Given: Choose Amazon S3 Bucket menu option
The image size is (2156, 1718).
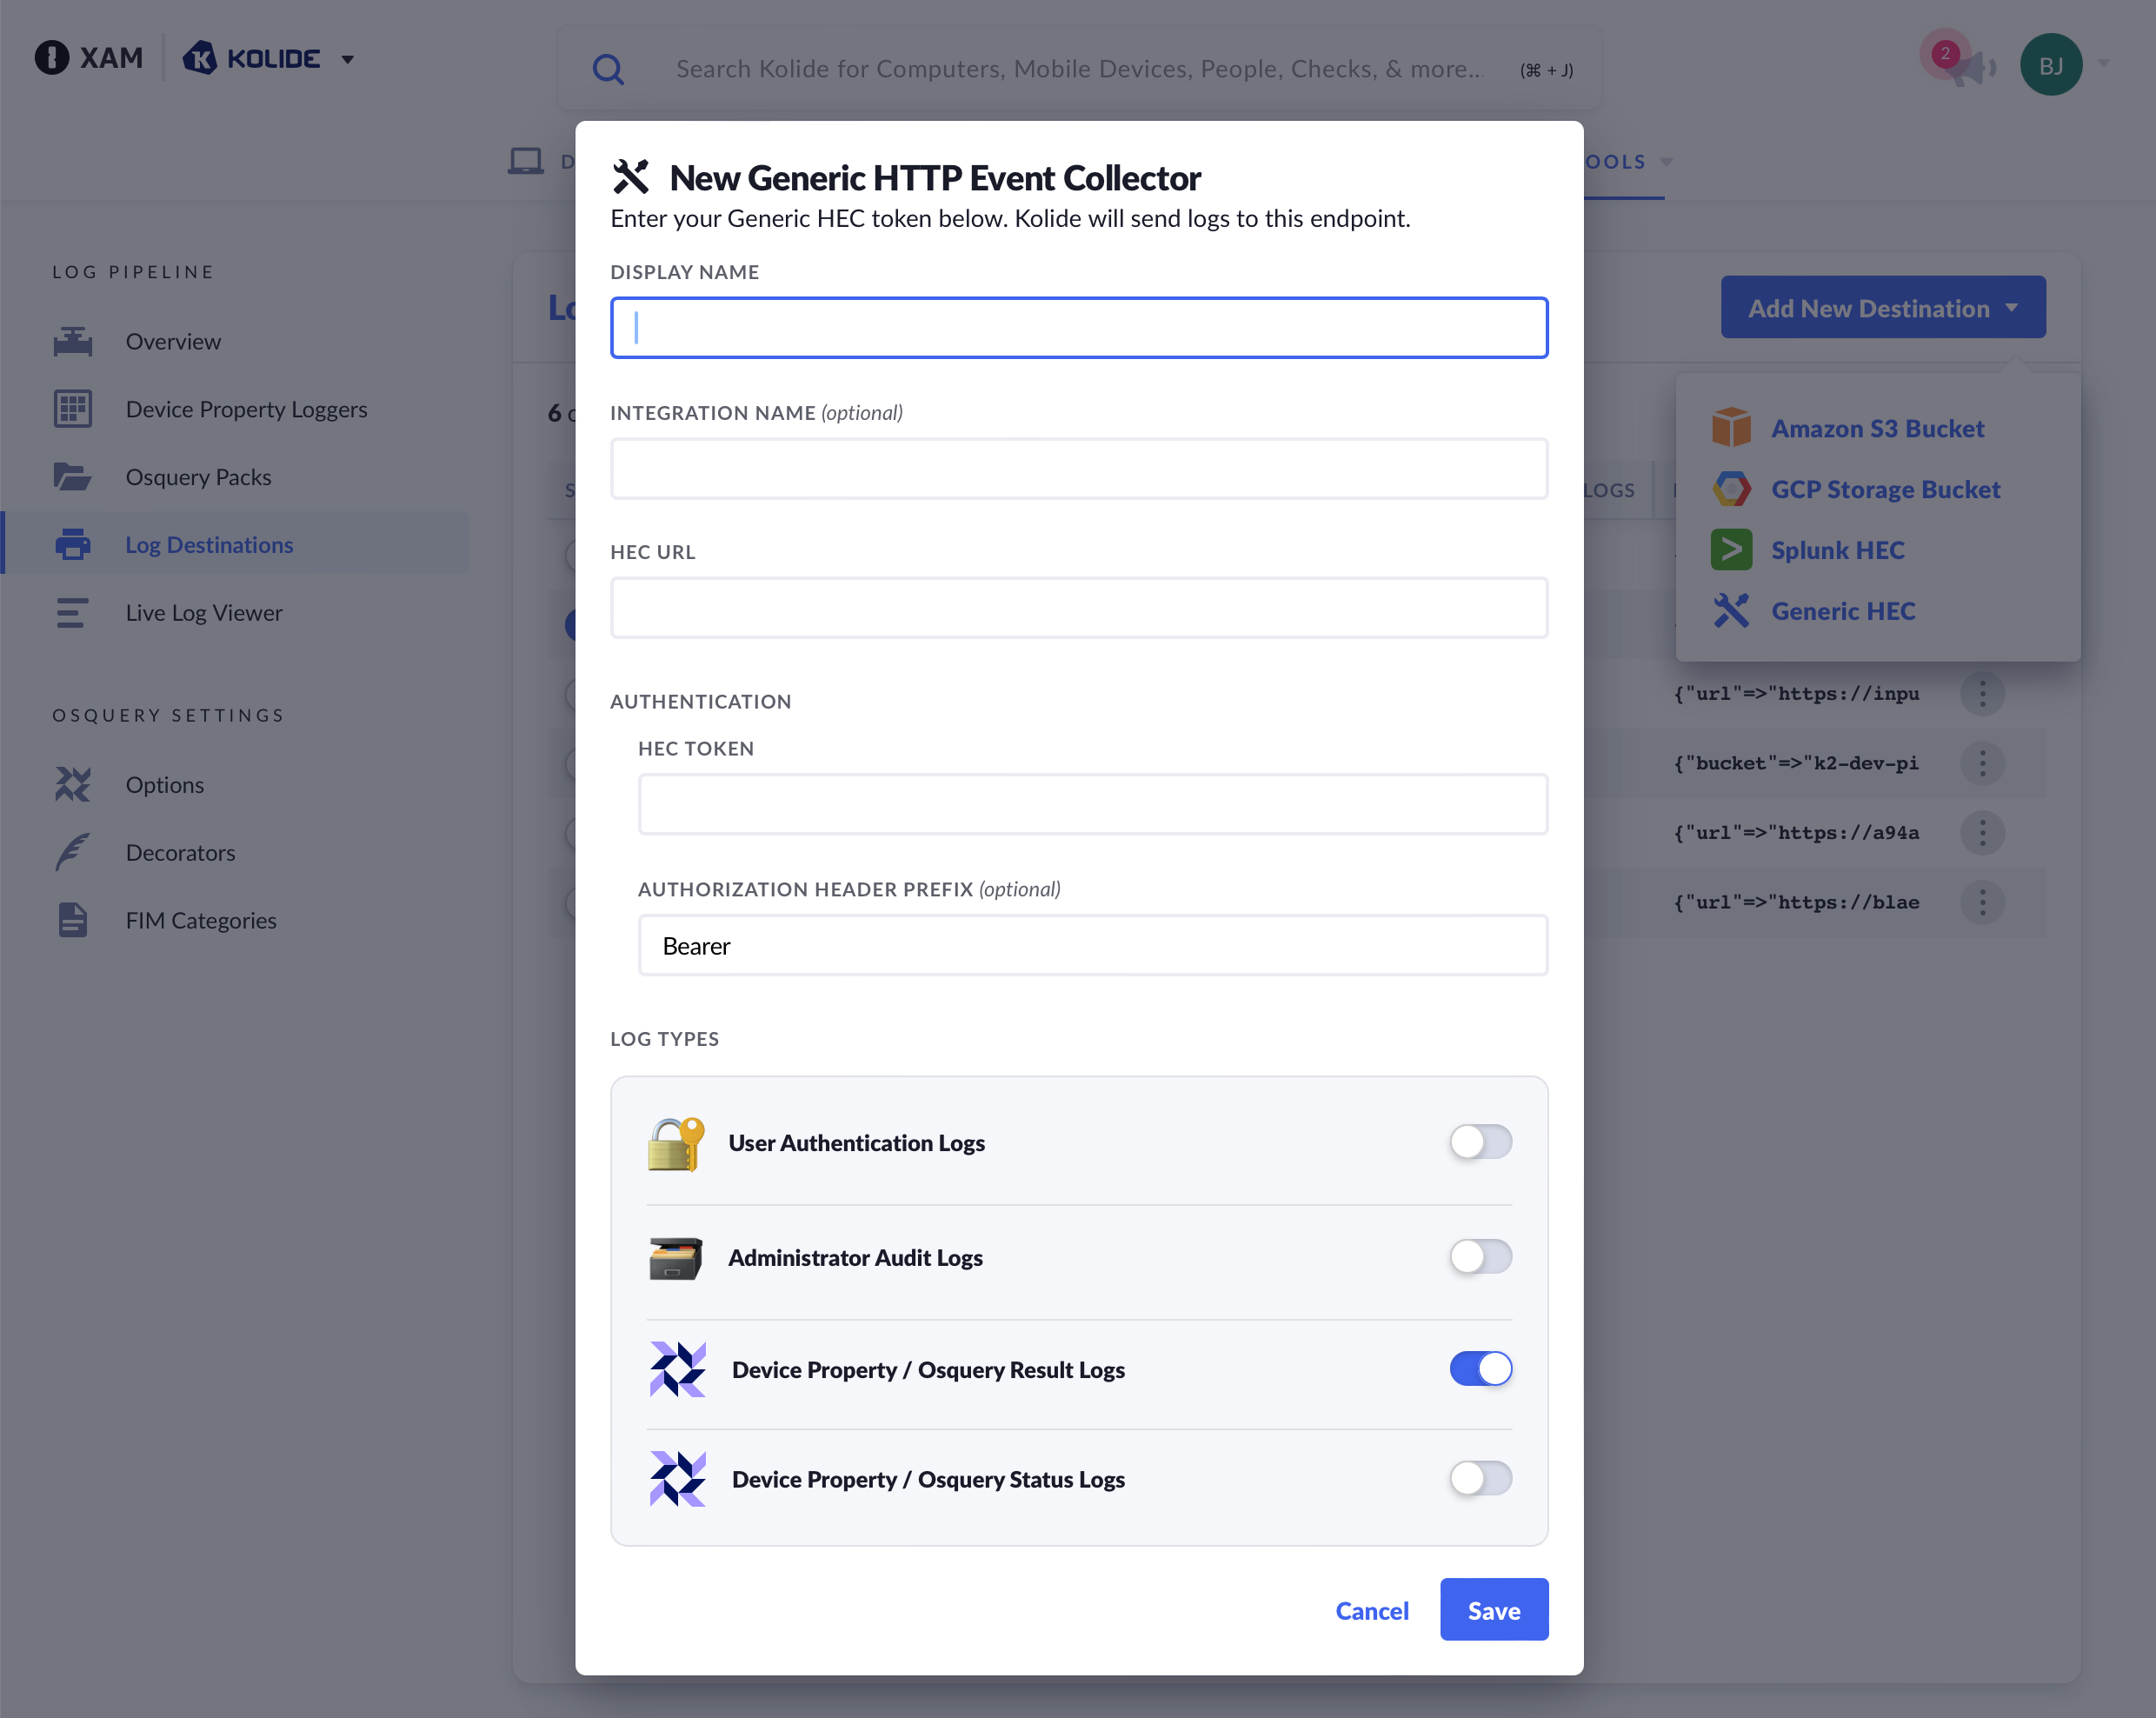Looking at the screenshot, I should click(1877, 429).
